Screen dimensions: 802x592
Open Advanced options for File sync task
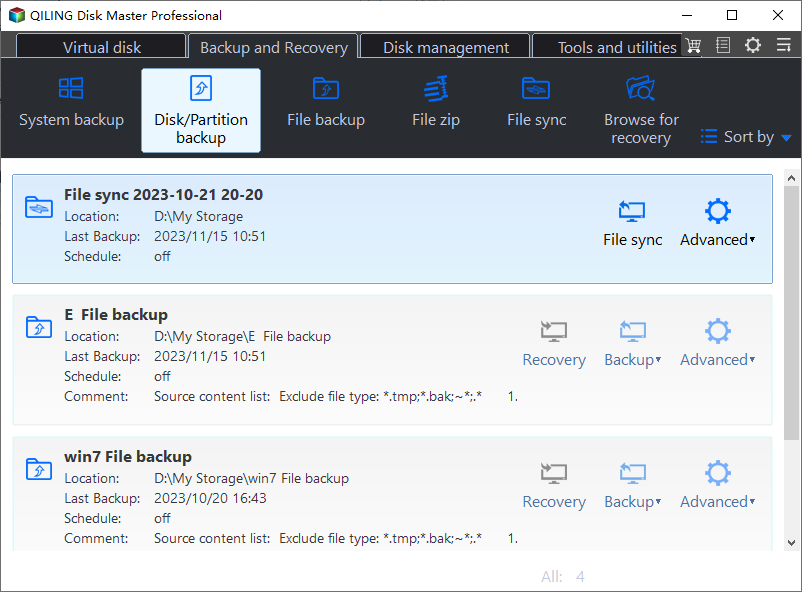(718, 224)
